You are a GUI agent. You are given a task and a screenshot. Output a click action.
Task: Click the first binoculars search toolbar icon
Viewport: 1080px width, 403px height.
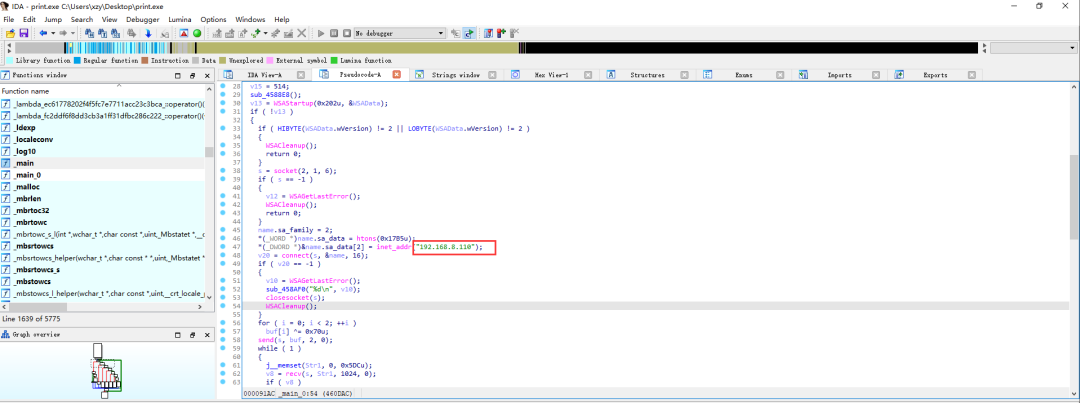coord(89,33)
